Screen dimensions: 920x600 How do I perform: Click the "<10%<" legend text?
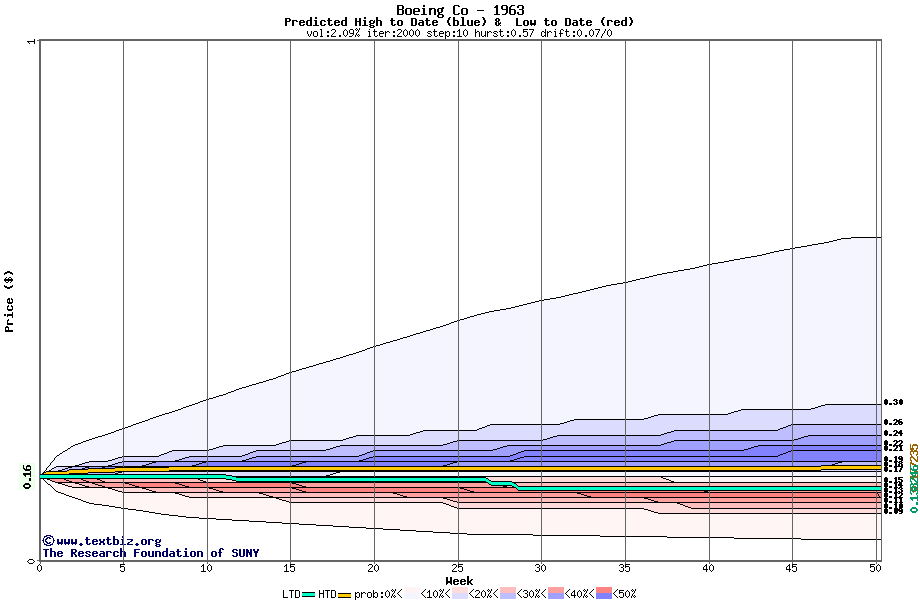click(x=435, y=594)
